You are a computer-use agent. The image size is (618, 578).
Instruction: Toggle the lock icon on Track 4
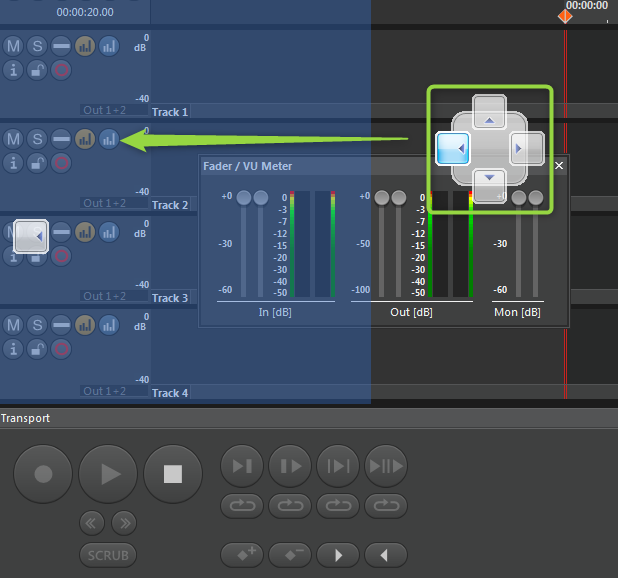point(37,348)
